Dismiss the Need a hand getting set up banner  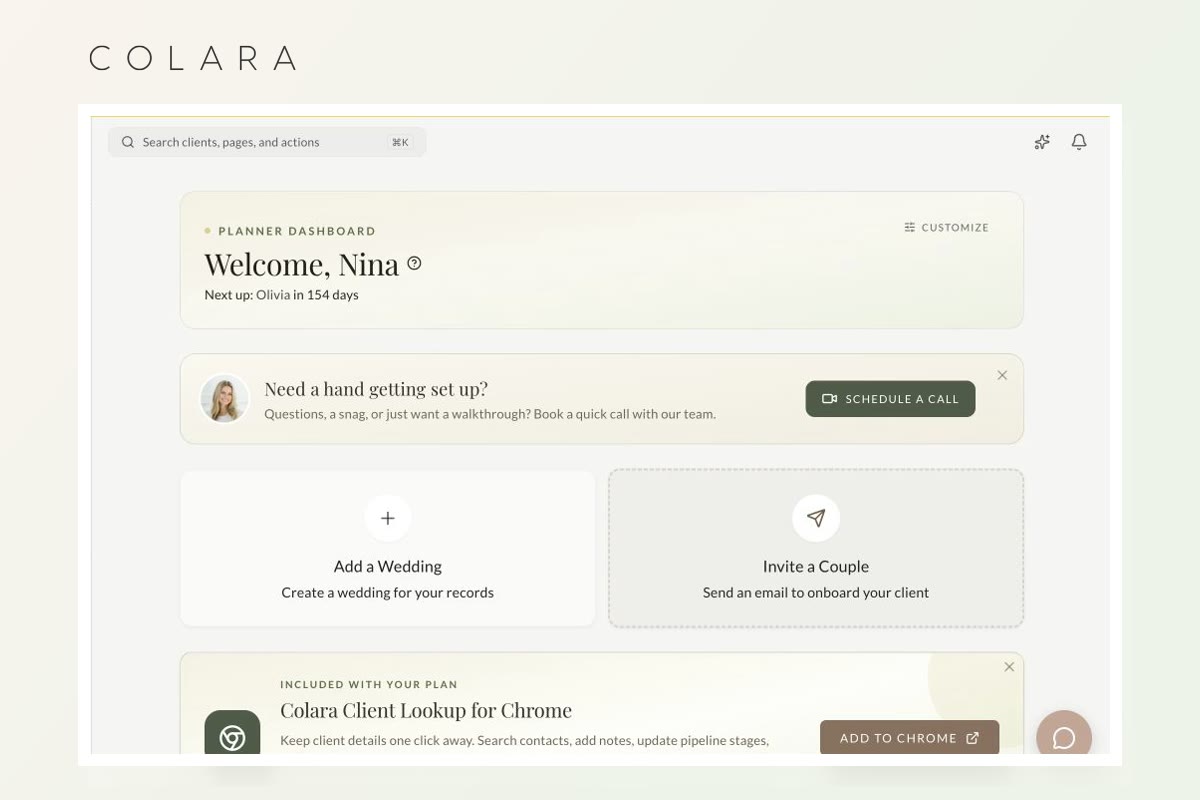(x=1002, y=375)
